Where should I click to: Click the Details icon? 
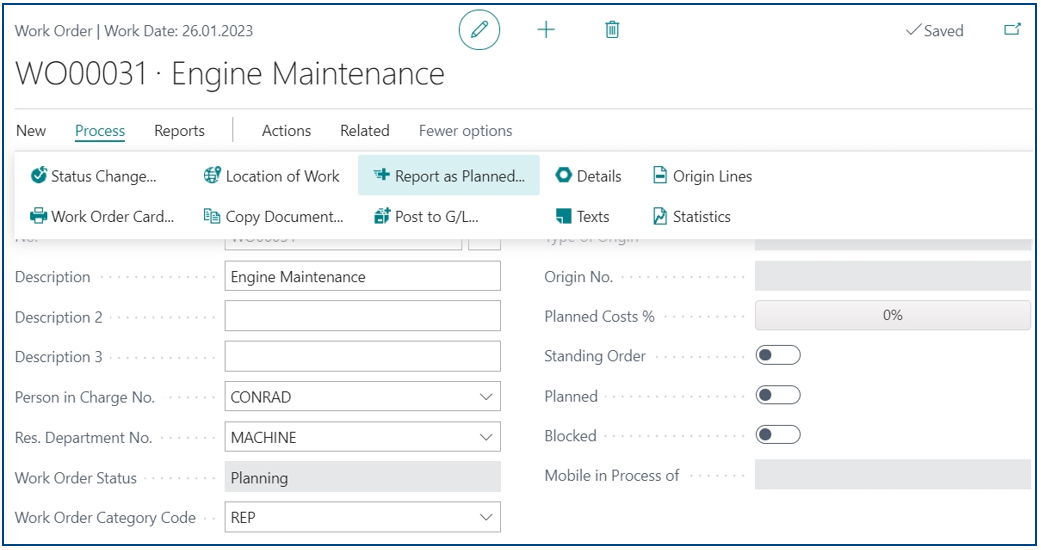click(564, 175)
